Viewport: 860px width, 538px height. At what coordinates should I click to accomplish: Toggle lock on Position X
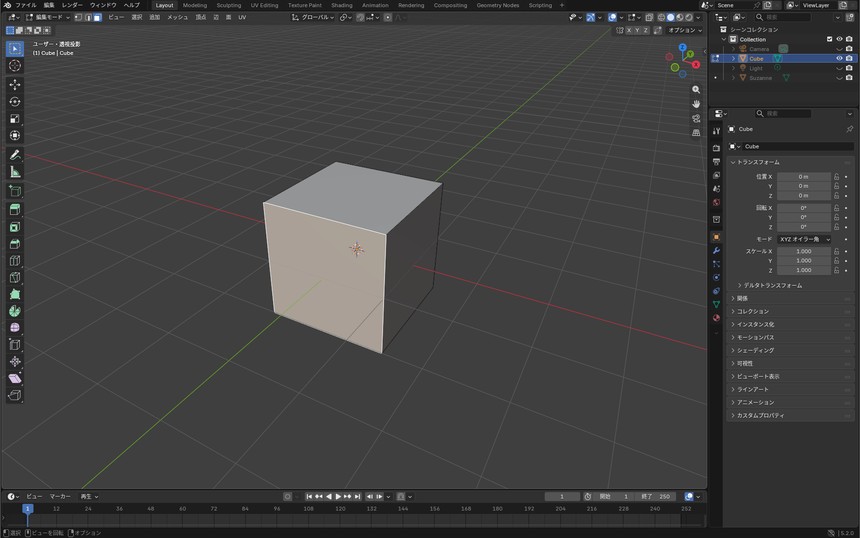(836, 177)
